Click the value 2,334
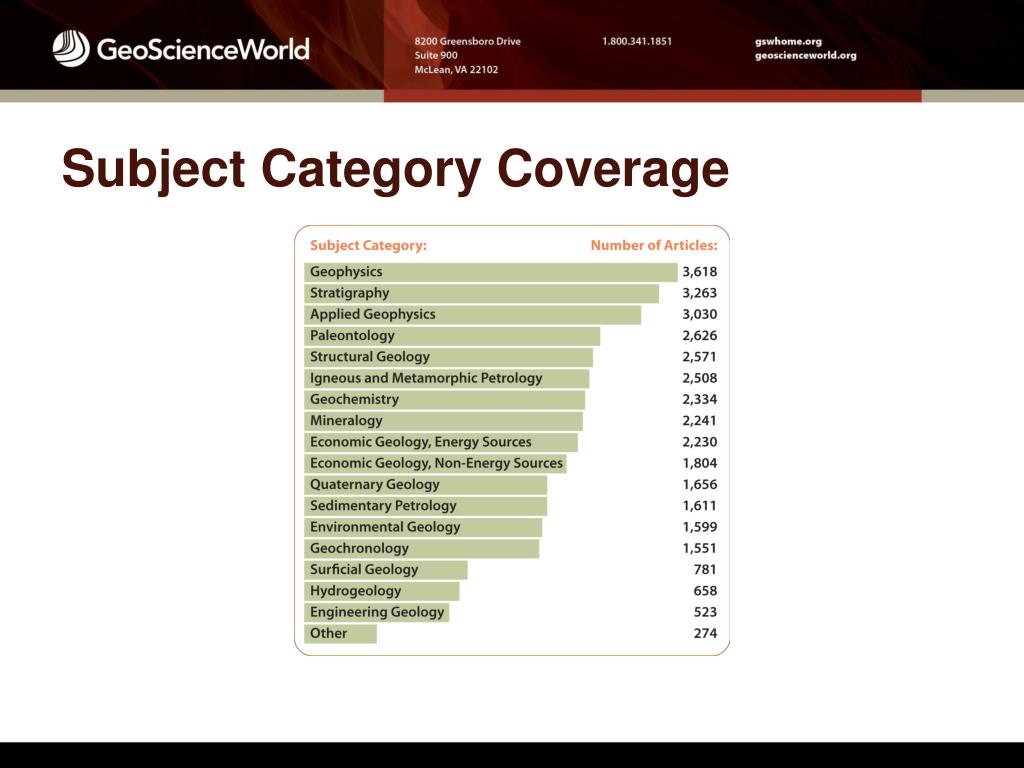 (x=699, y=400)
